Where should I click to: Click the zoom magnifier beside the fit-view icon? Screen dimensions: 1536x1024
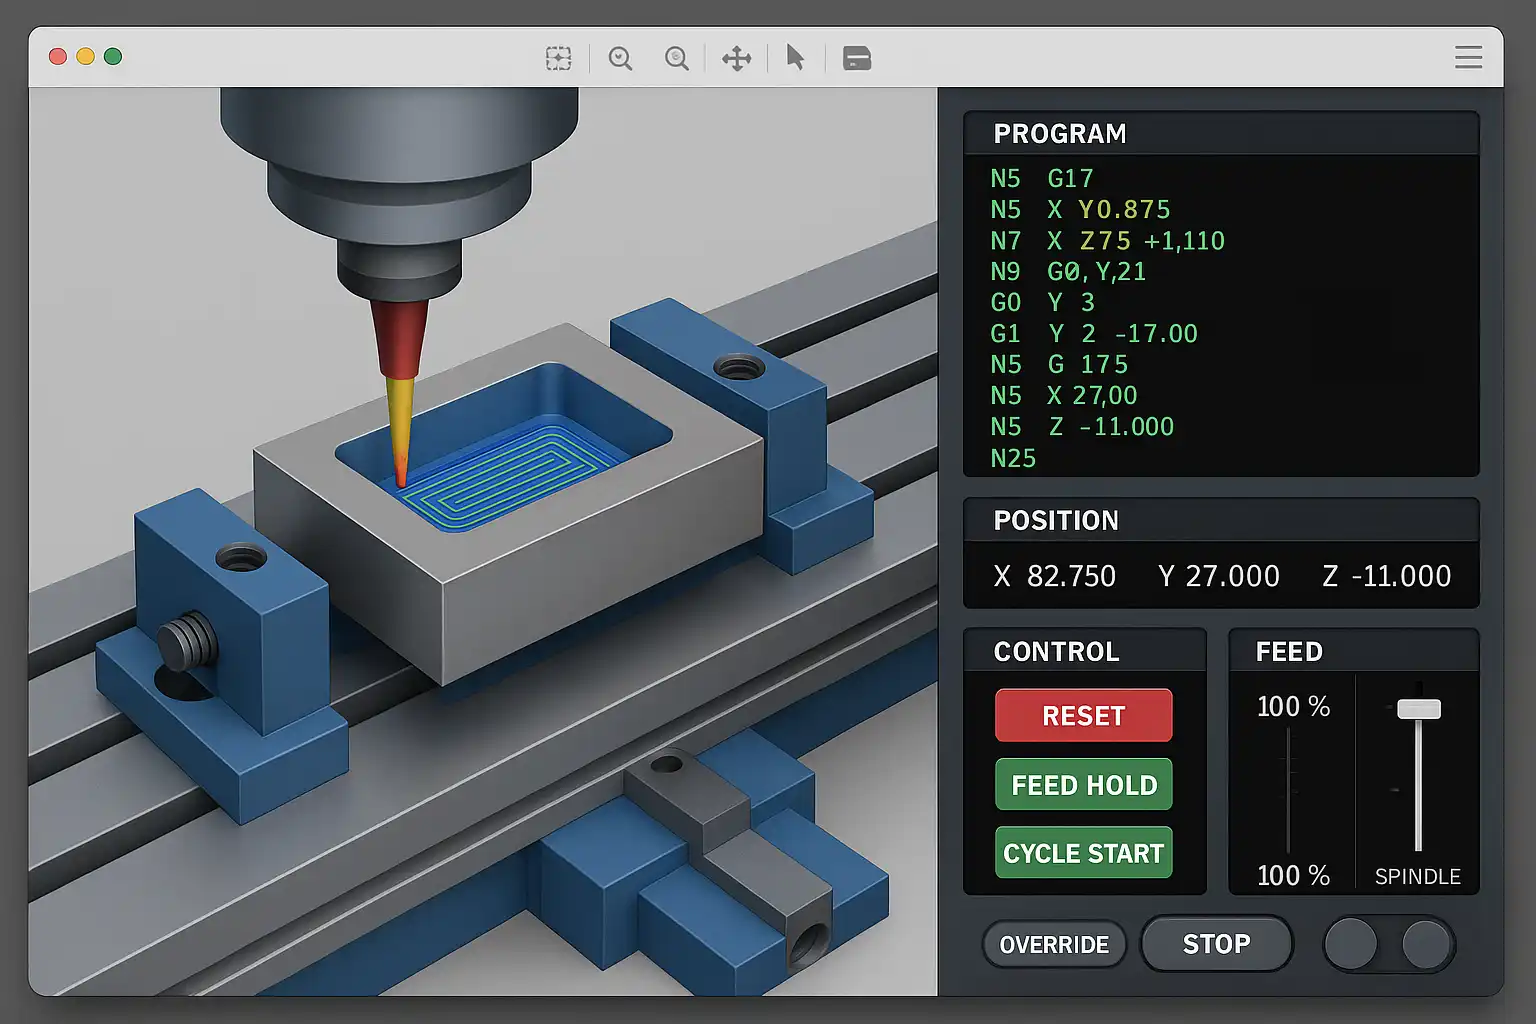(x=620, y=58)
